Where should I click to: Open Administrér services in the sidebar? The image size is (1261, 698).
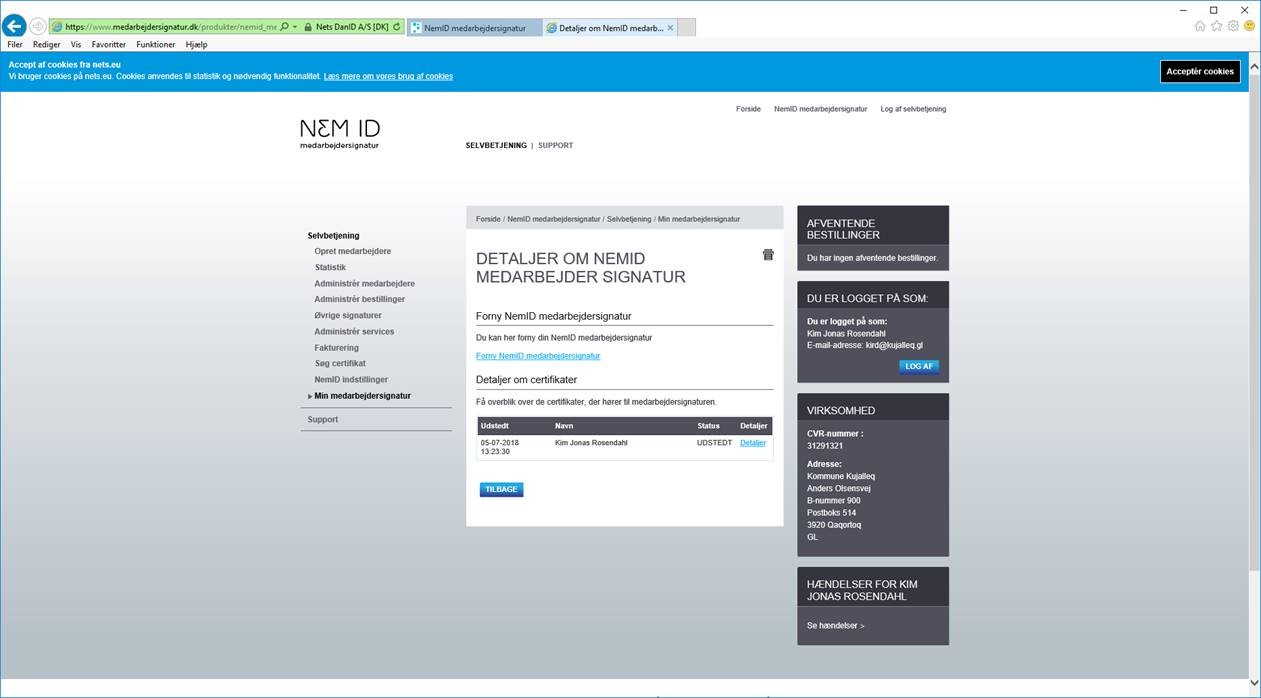[x=354, y=332]
